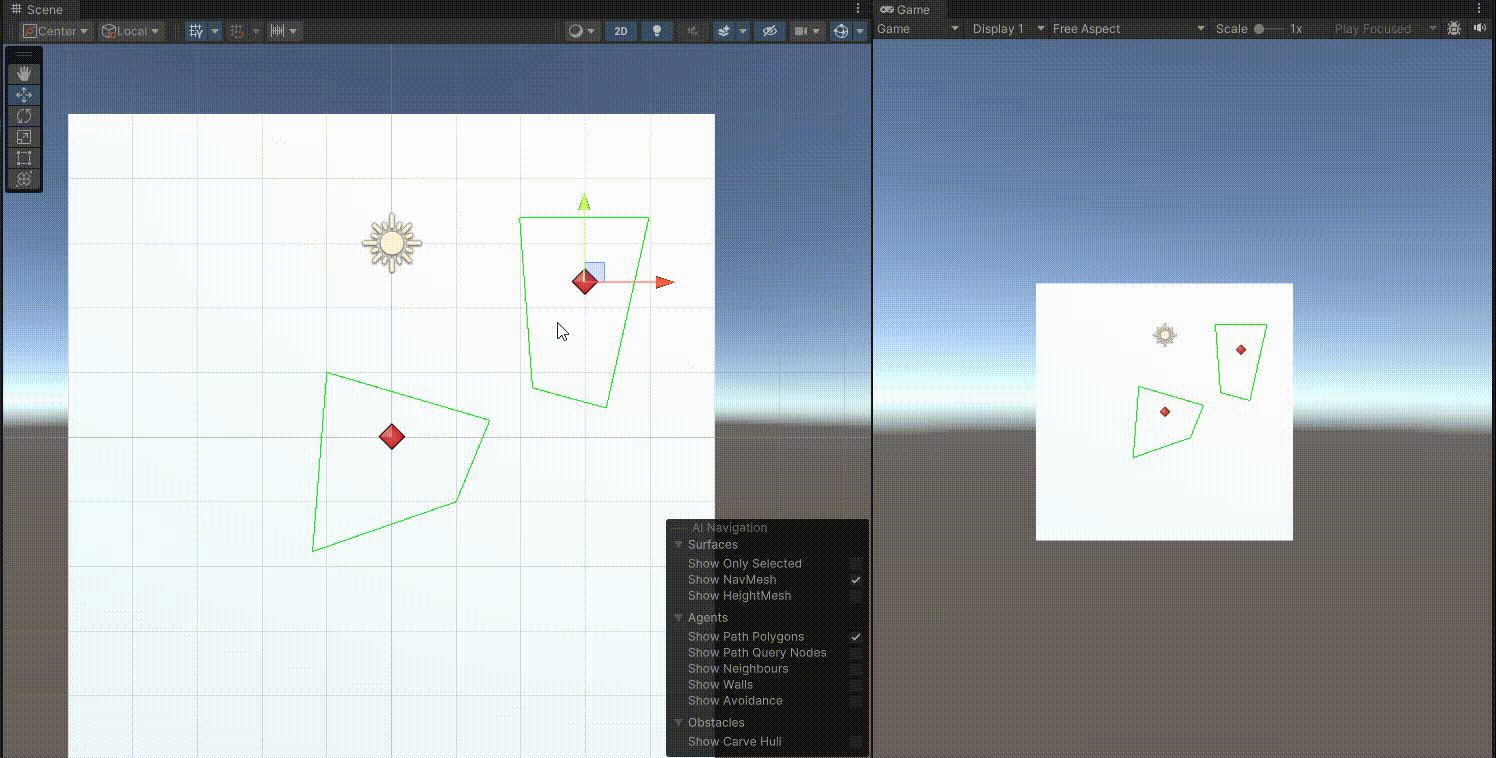This screenshot has width=1496, height=758.
Task: Open the Display 1 dropdown
Action: 1008,29
